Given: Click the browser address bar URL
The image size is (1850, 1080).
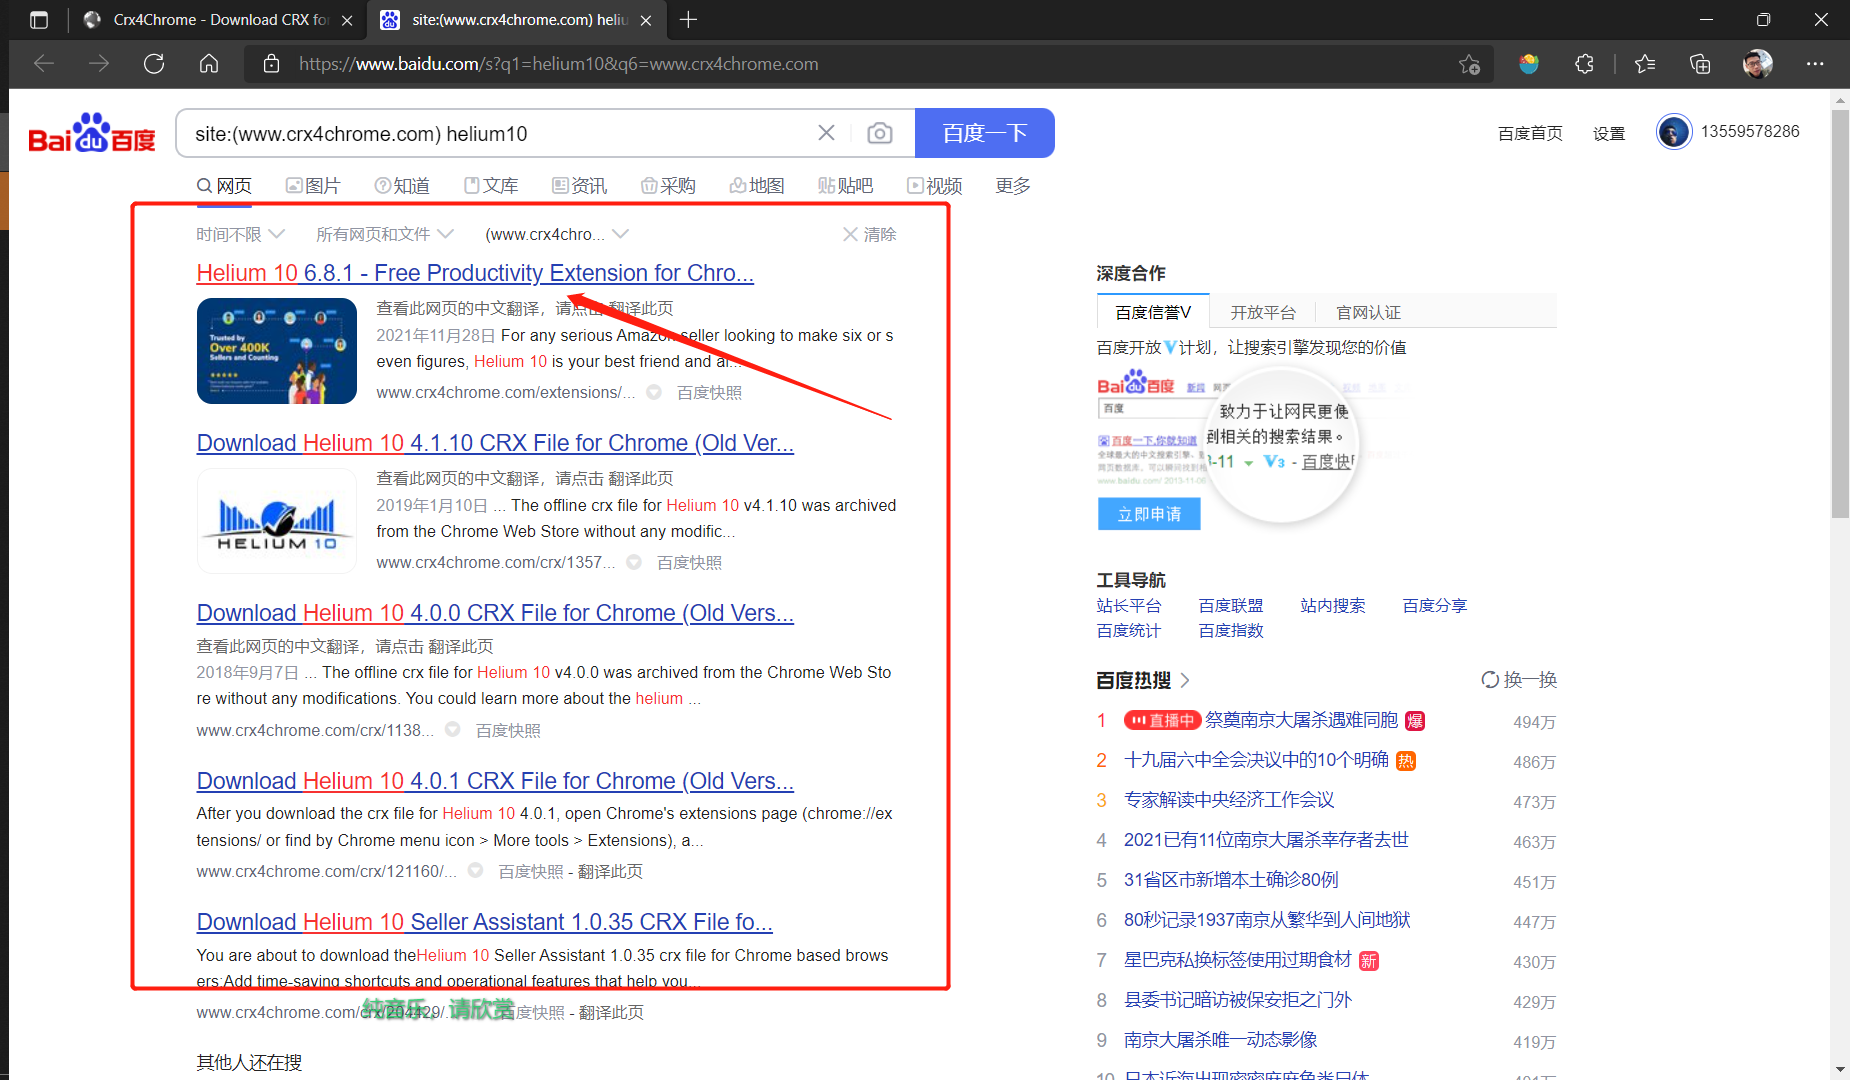Looking at the screenshot, I should click(x=558, y=64).
